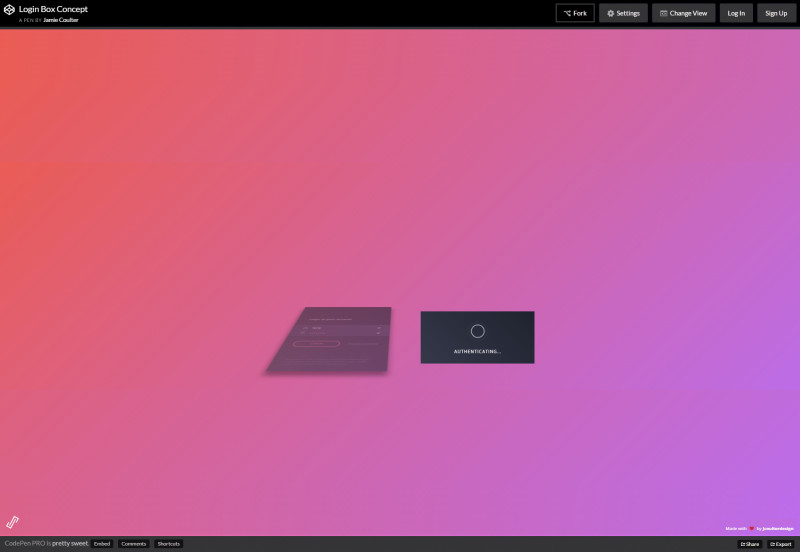
Task: Click the loading spinner circle
Action: pos(477,331)
